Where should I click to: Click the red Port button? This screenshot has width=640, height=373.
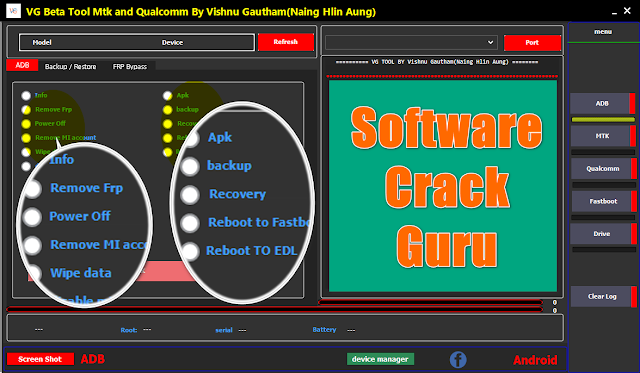(532, 42)
